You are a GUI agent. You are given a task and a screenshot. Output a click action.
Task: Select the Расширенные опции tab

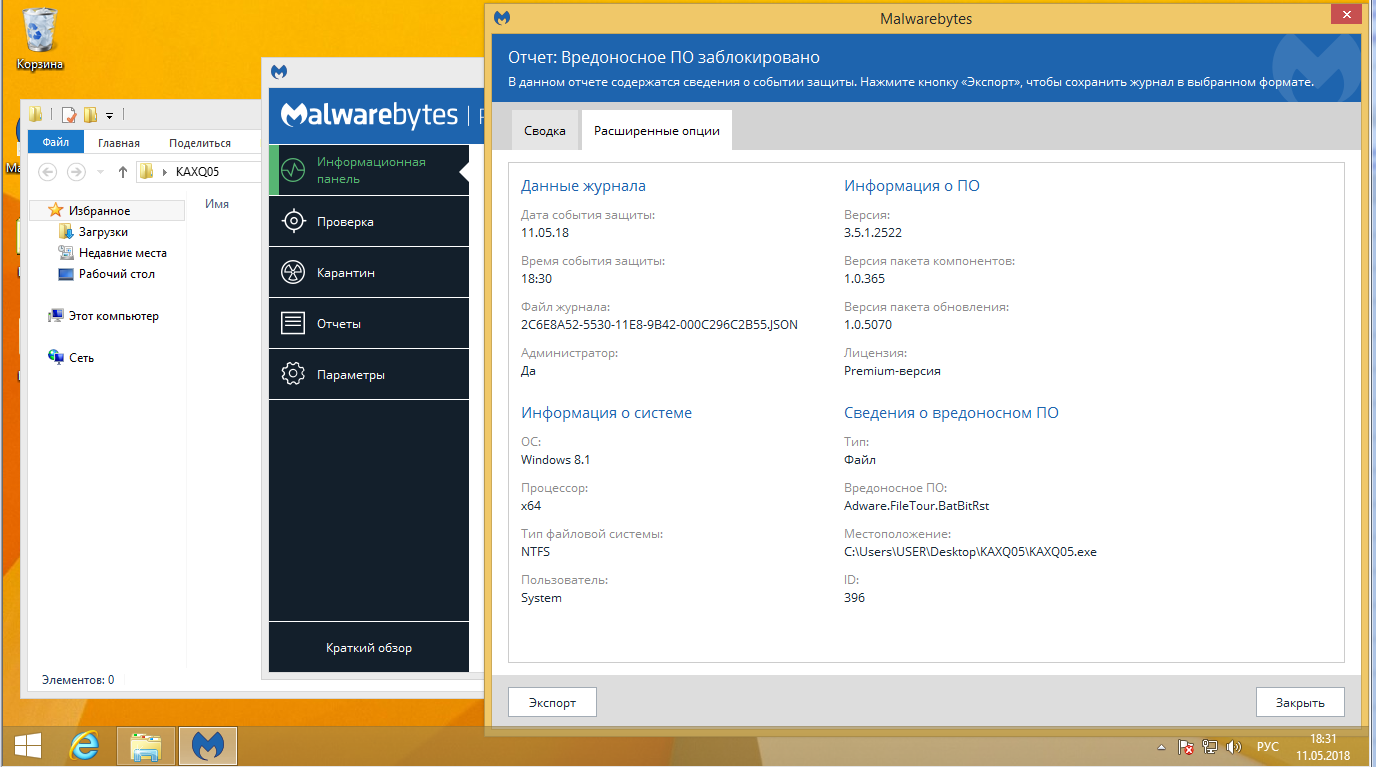[657, 131]
